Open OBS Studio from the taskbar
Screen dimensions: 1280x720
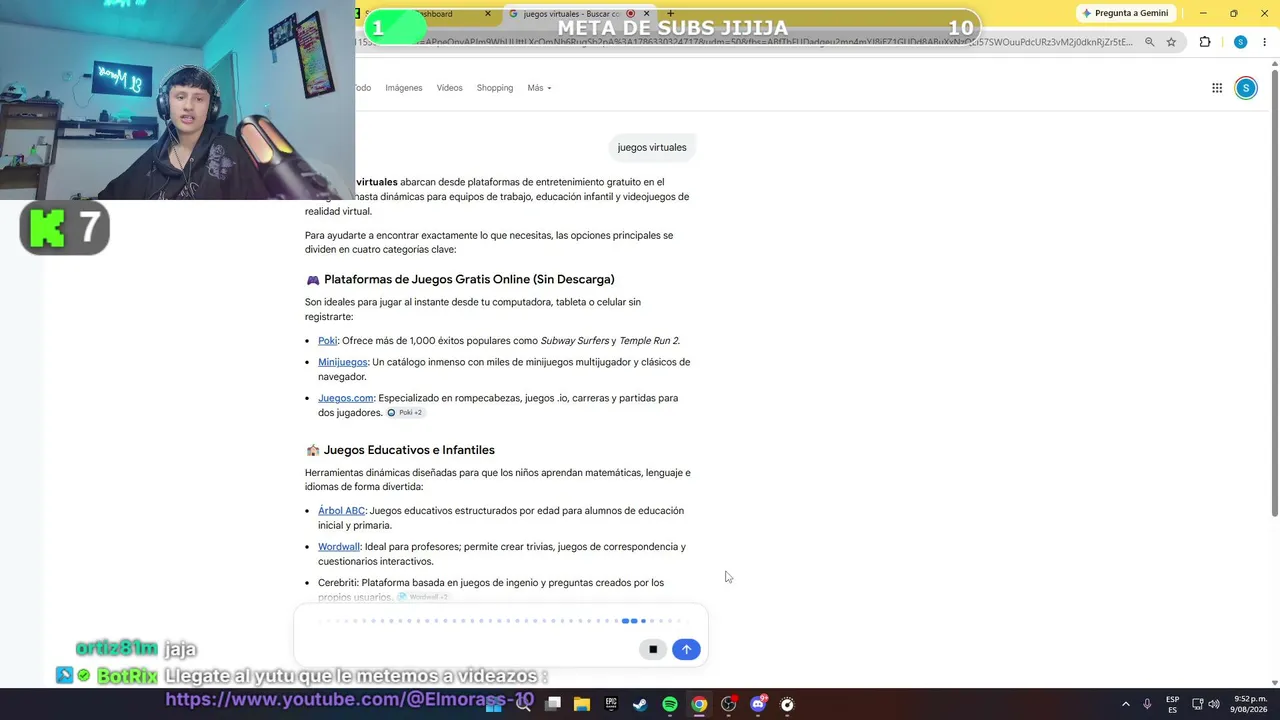tap(728, 704)
